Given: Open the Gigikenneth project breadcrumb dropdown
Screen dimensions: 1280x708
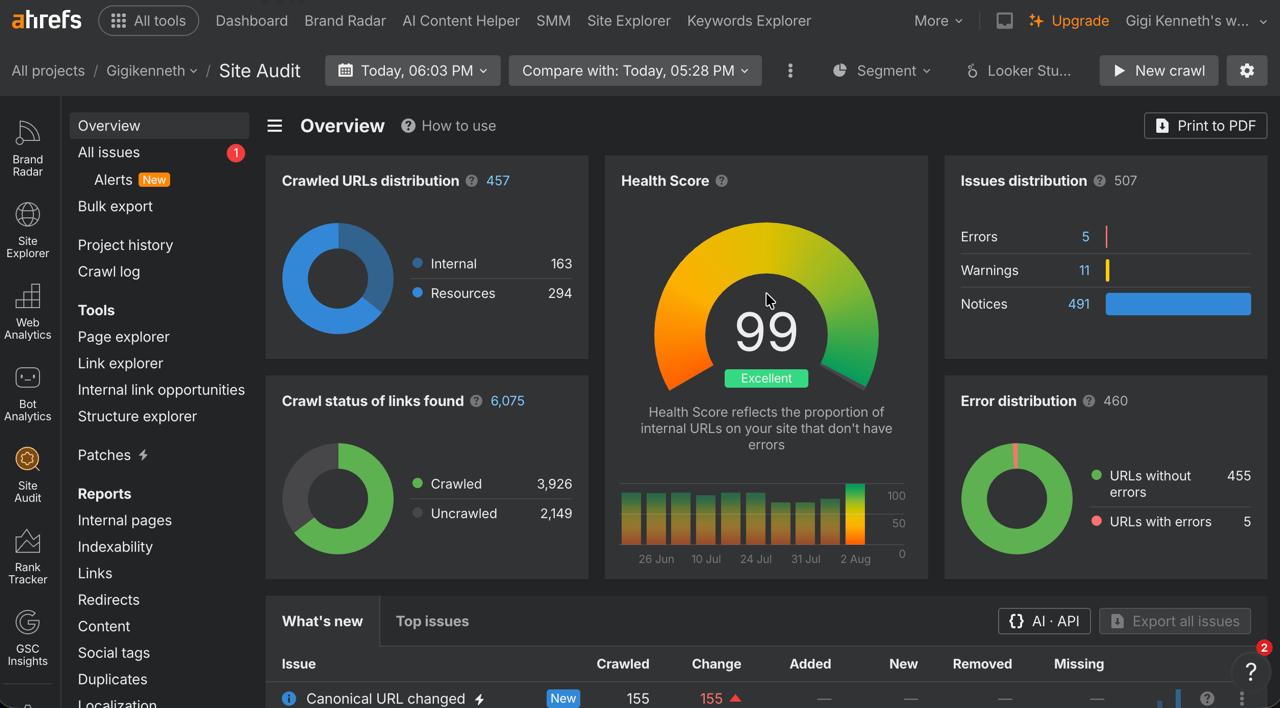Looking at the screenshot, I should [x=152, y=71].
